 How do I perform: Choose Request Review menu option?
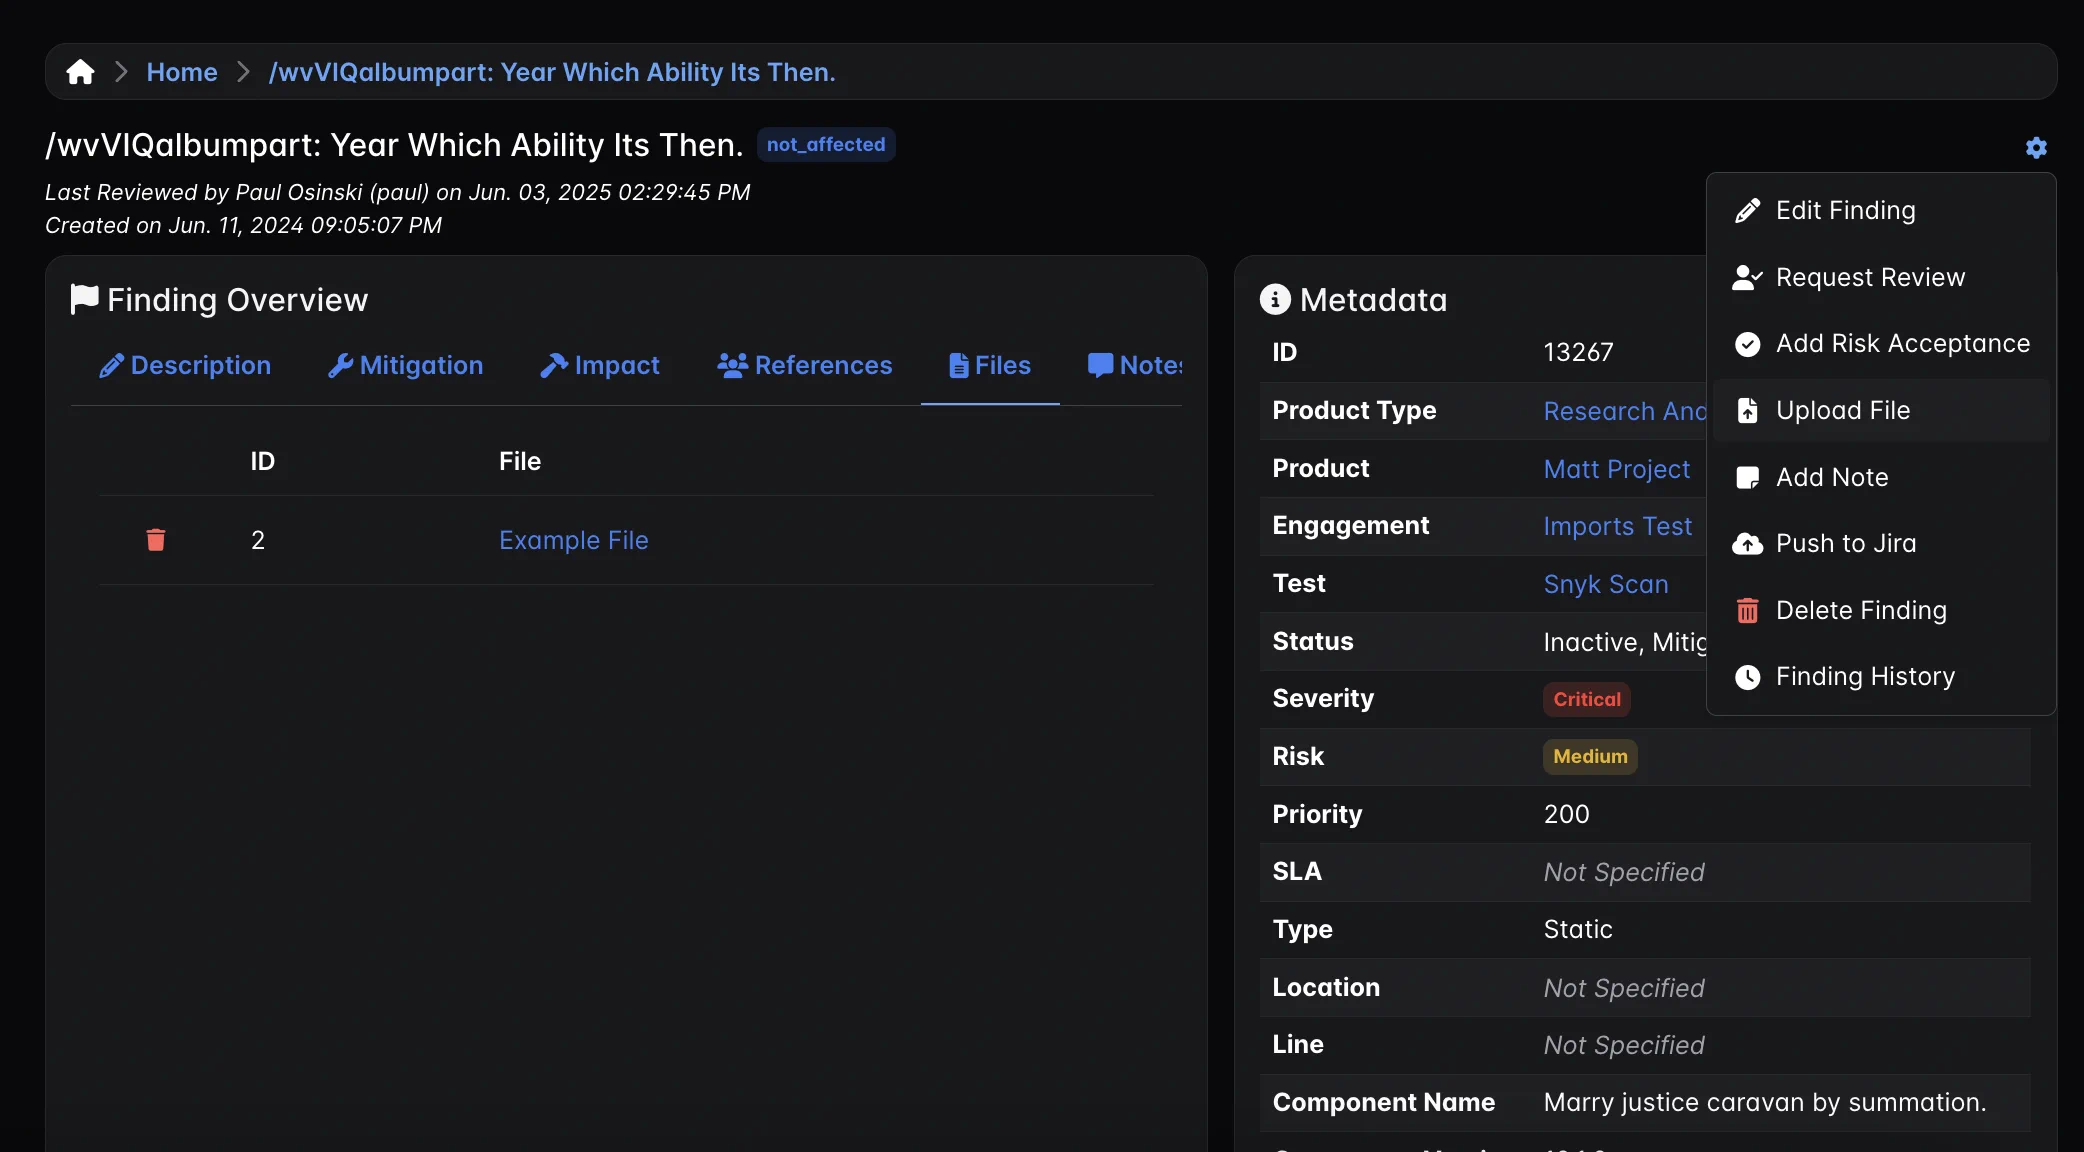(1870, 277)
